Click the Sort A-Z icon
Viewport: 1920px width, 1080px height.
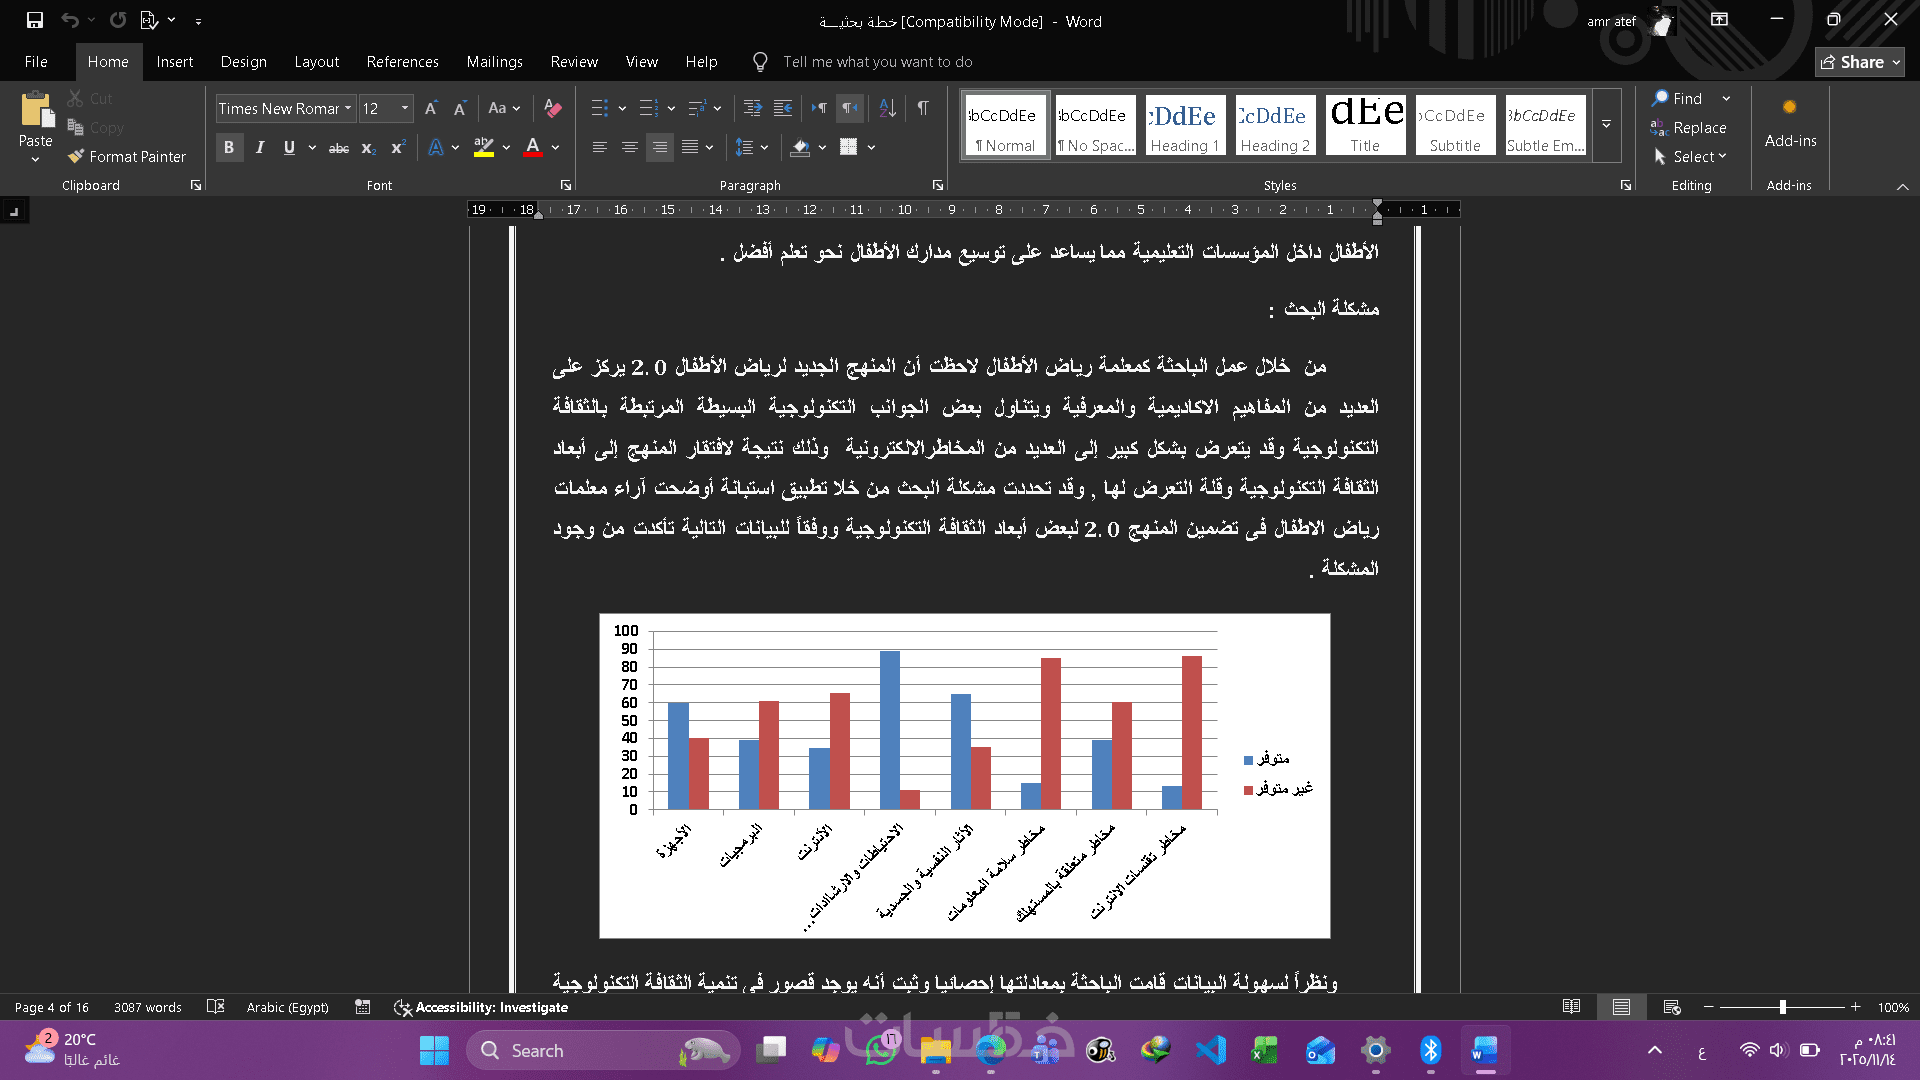tap(887, 108)
